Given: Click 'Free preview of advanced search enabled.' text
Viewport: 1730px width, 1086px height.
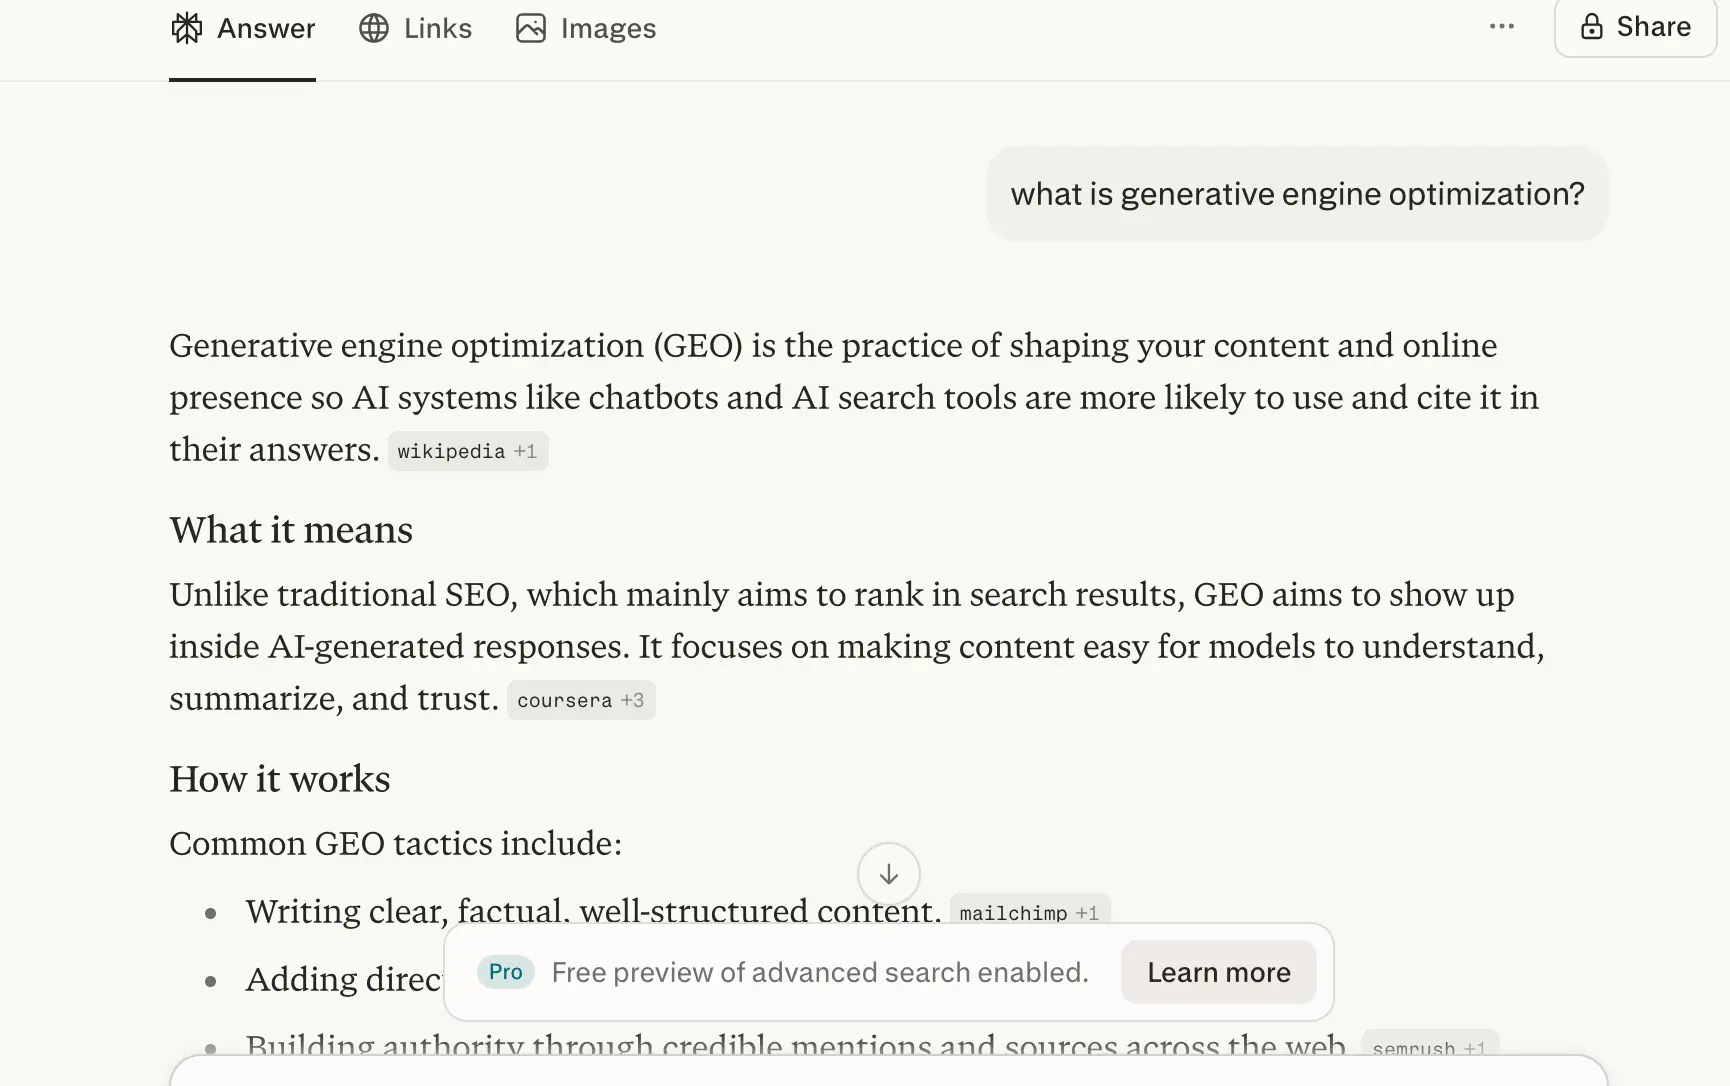Looking at the screenshot, I should pos(820,972).
